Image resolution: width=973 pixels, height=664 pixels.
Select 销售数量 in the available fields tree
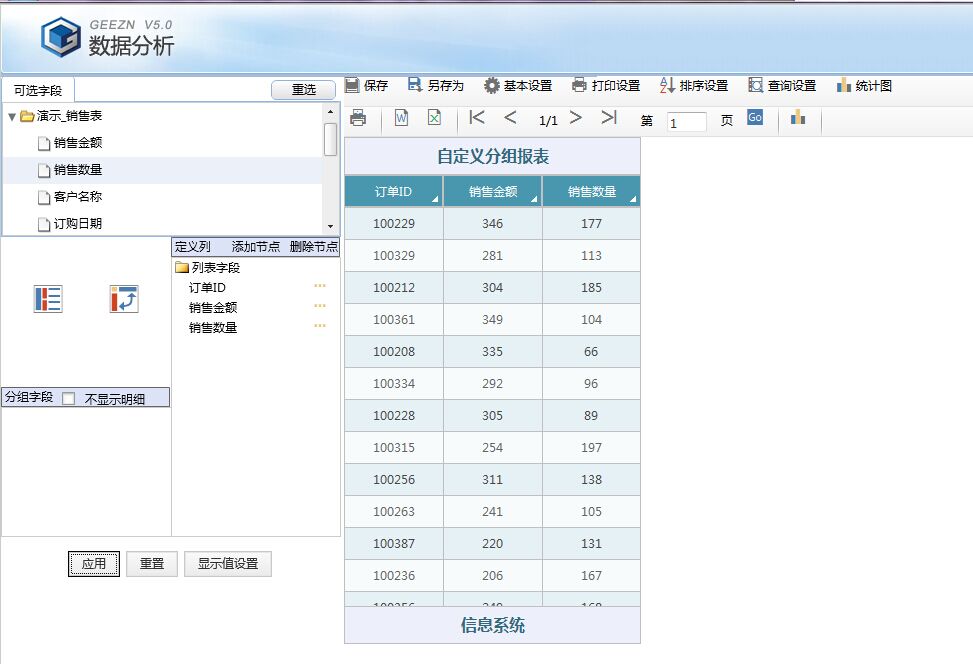[78, 170]
